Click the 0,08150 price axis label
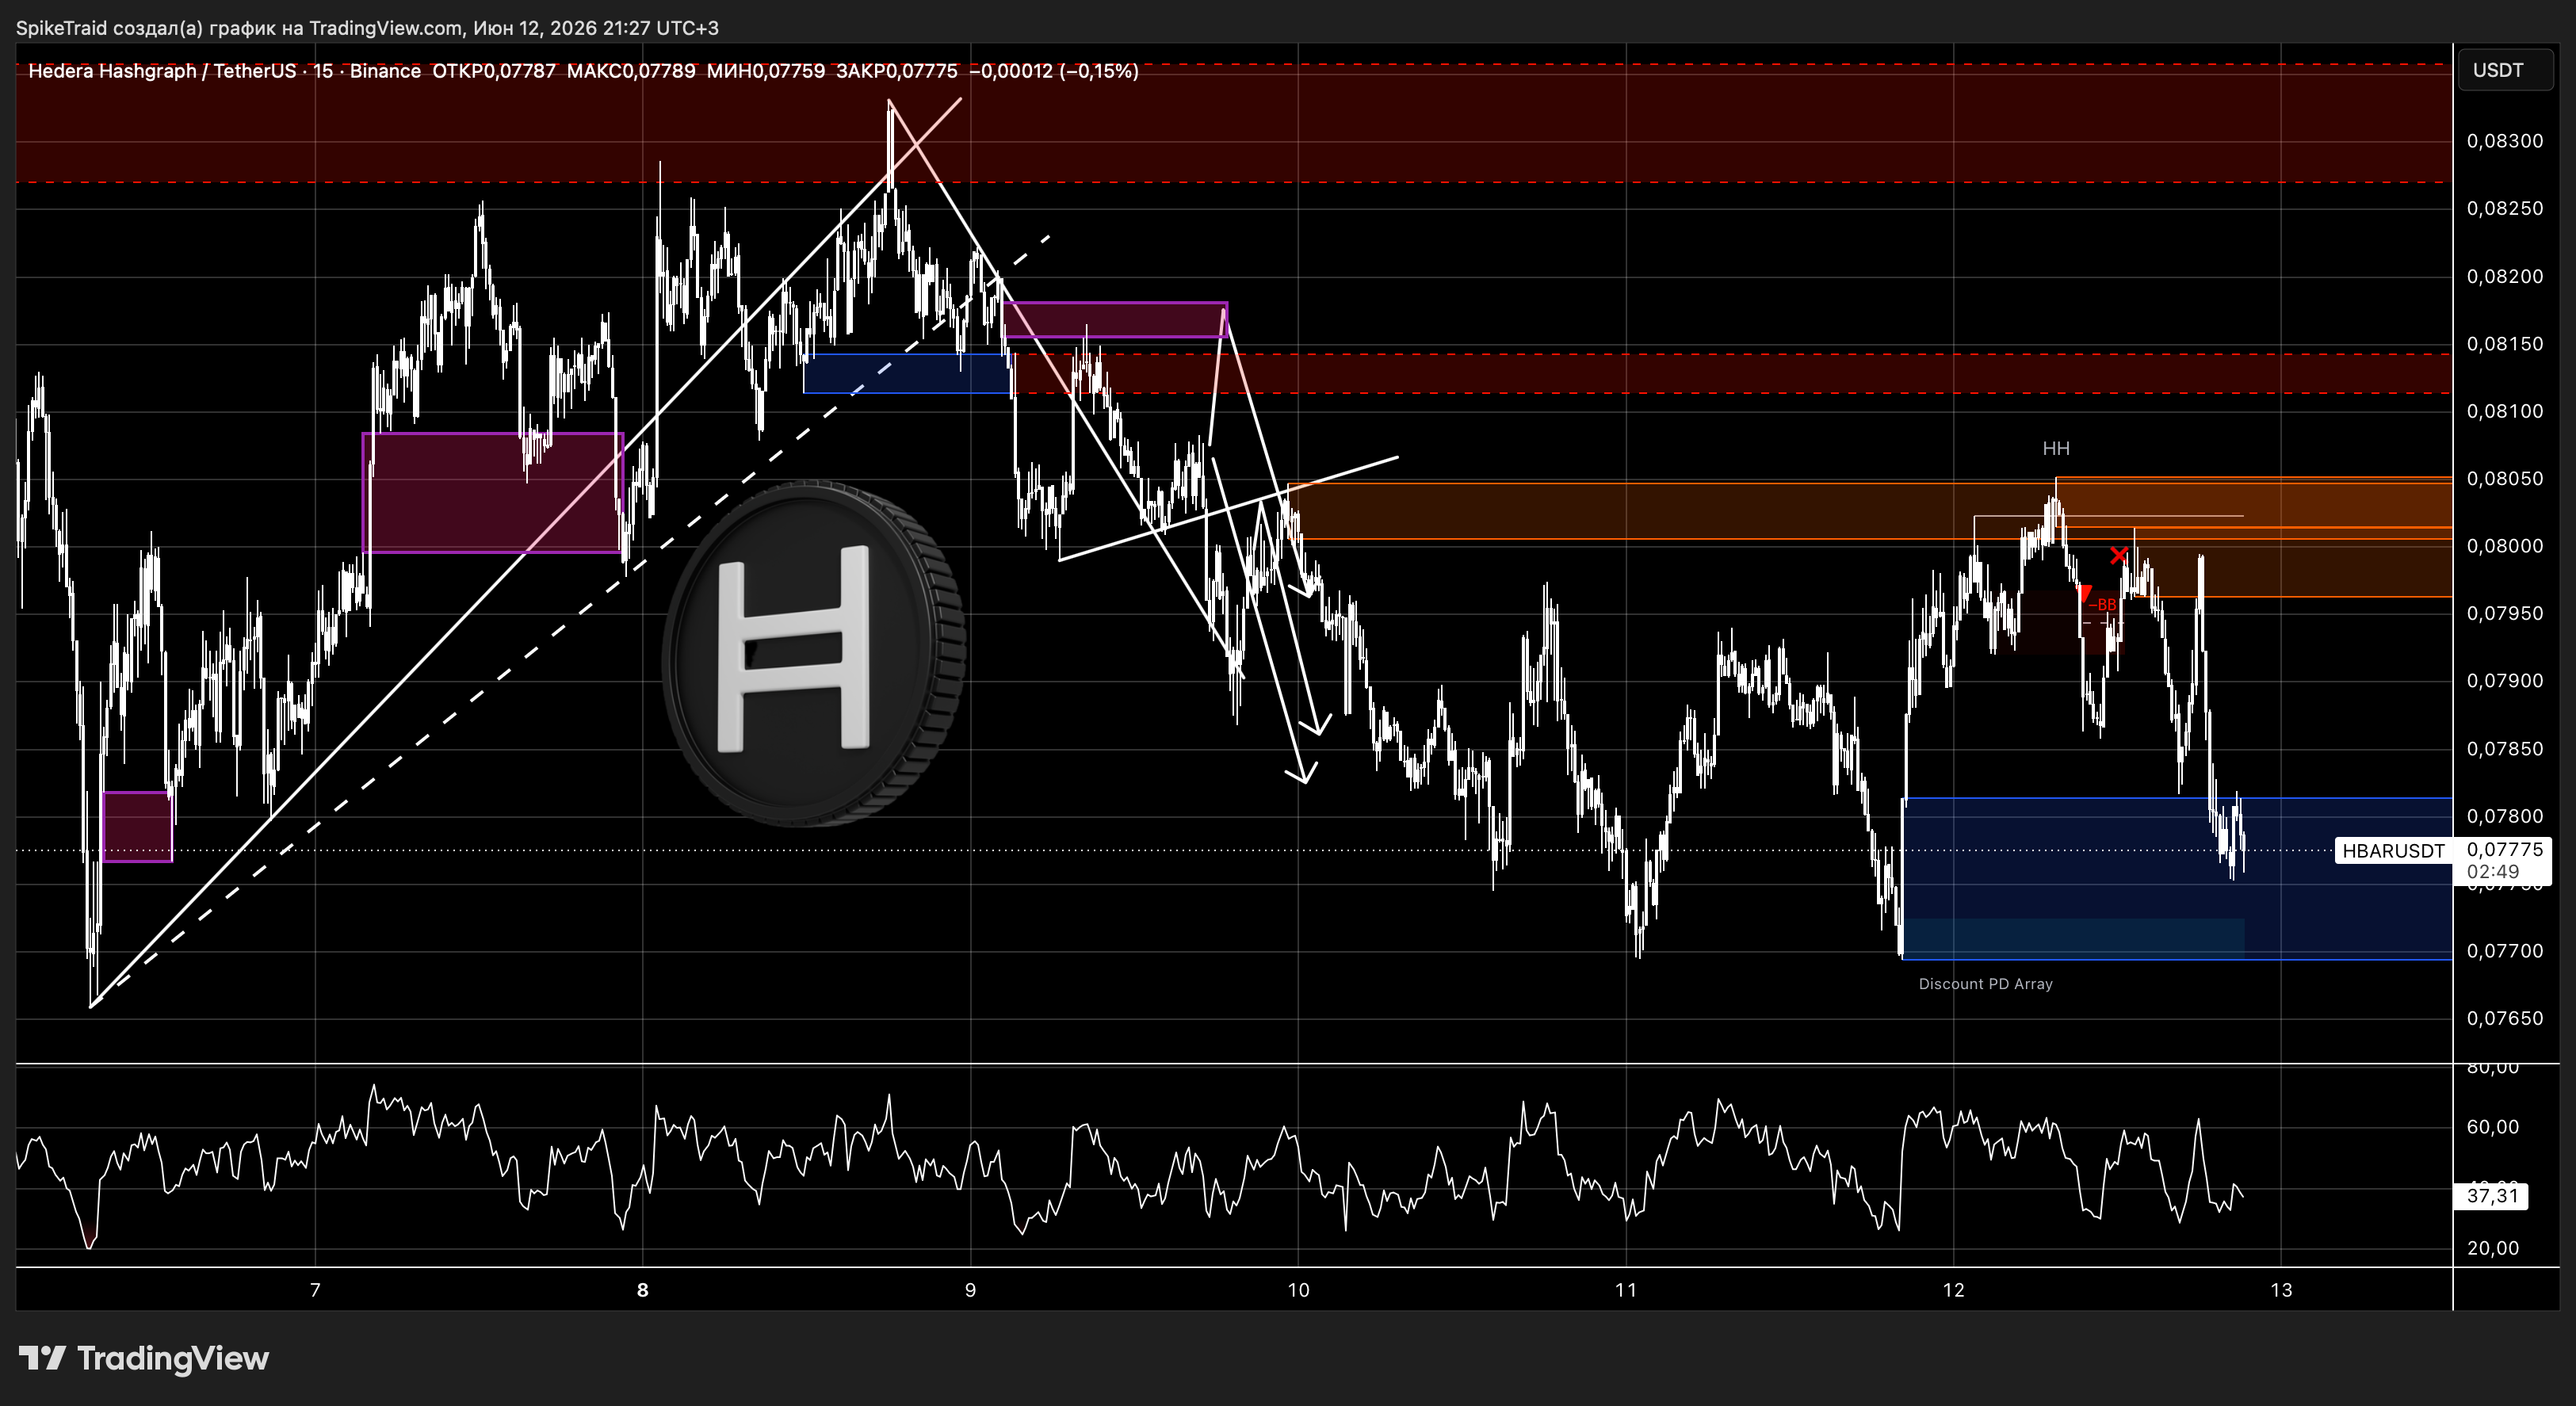The width and height of the screenshot is (2576, 1406). [2504, 344]
